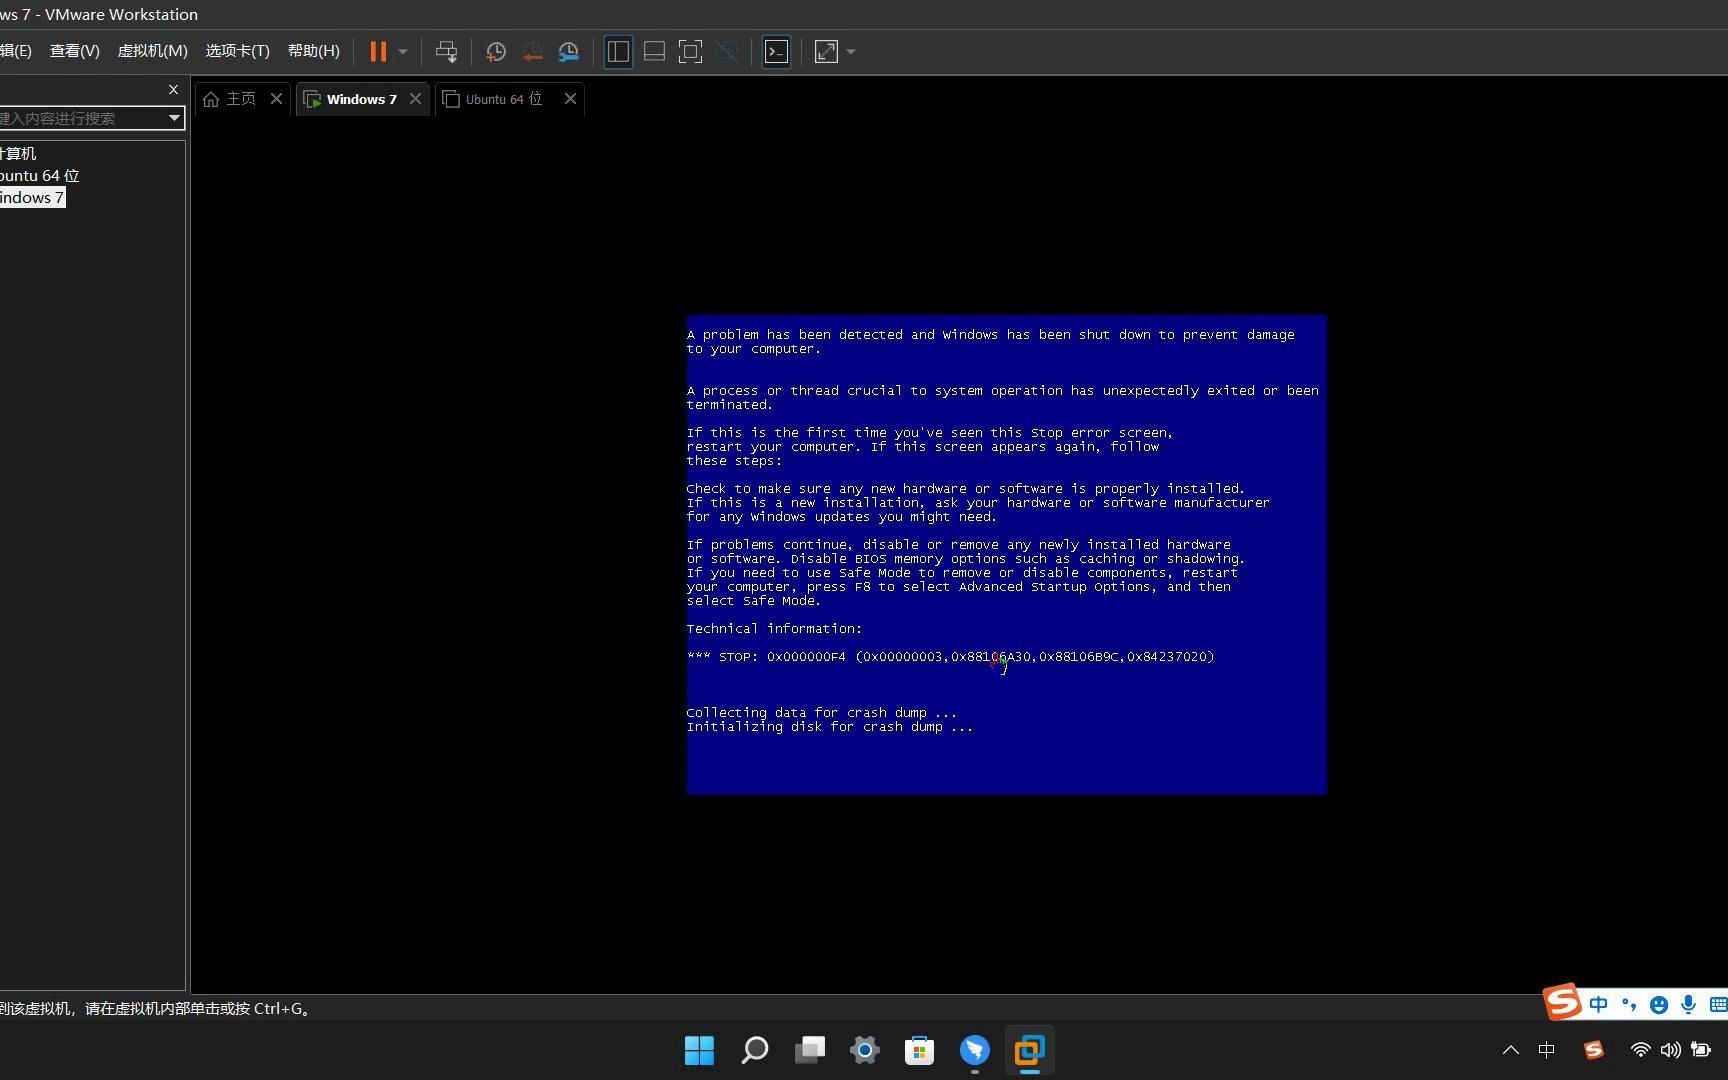Toggle the library sidebar view
The height and width of the screenshot is (1080, 1728).
tap(618, 52)
